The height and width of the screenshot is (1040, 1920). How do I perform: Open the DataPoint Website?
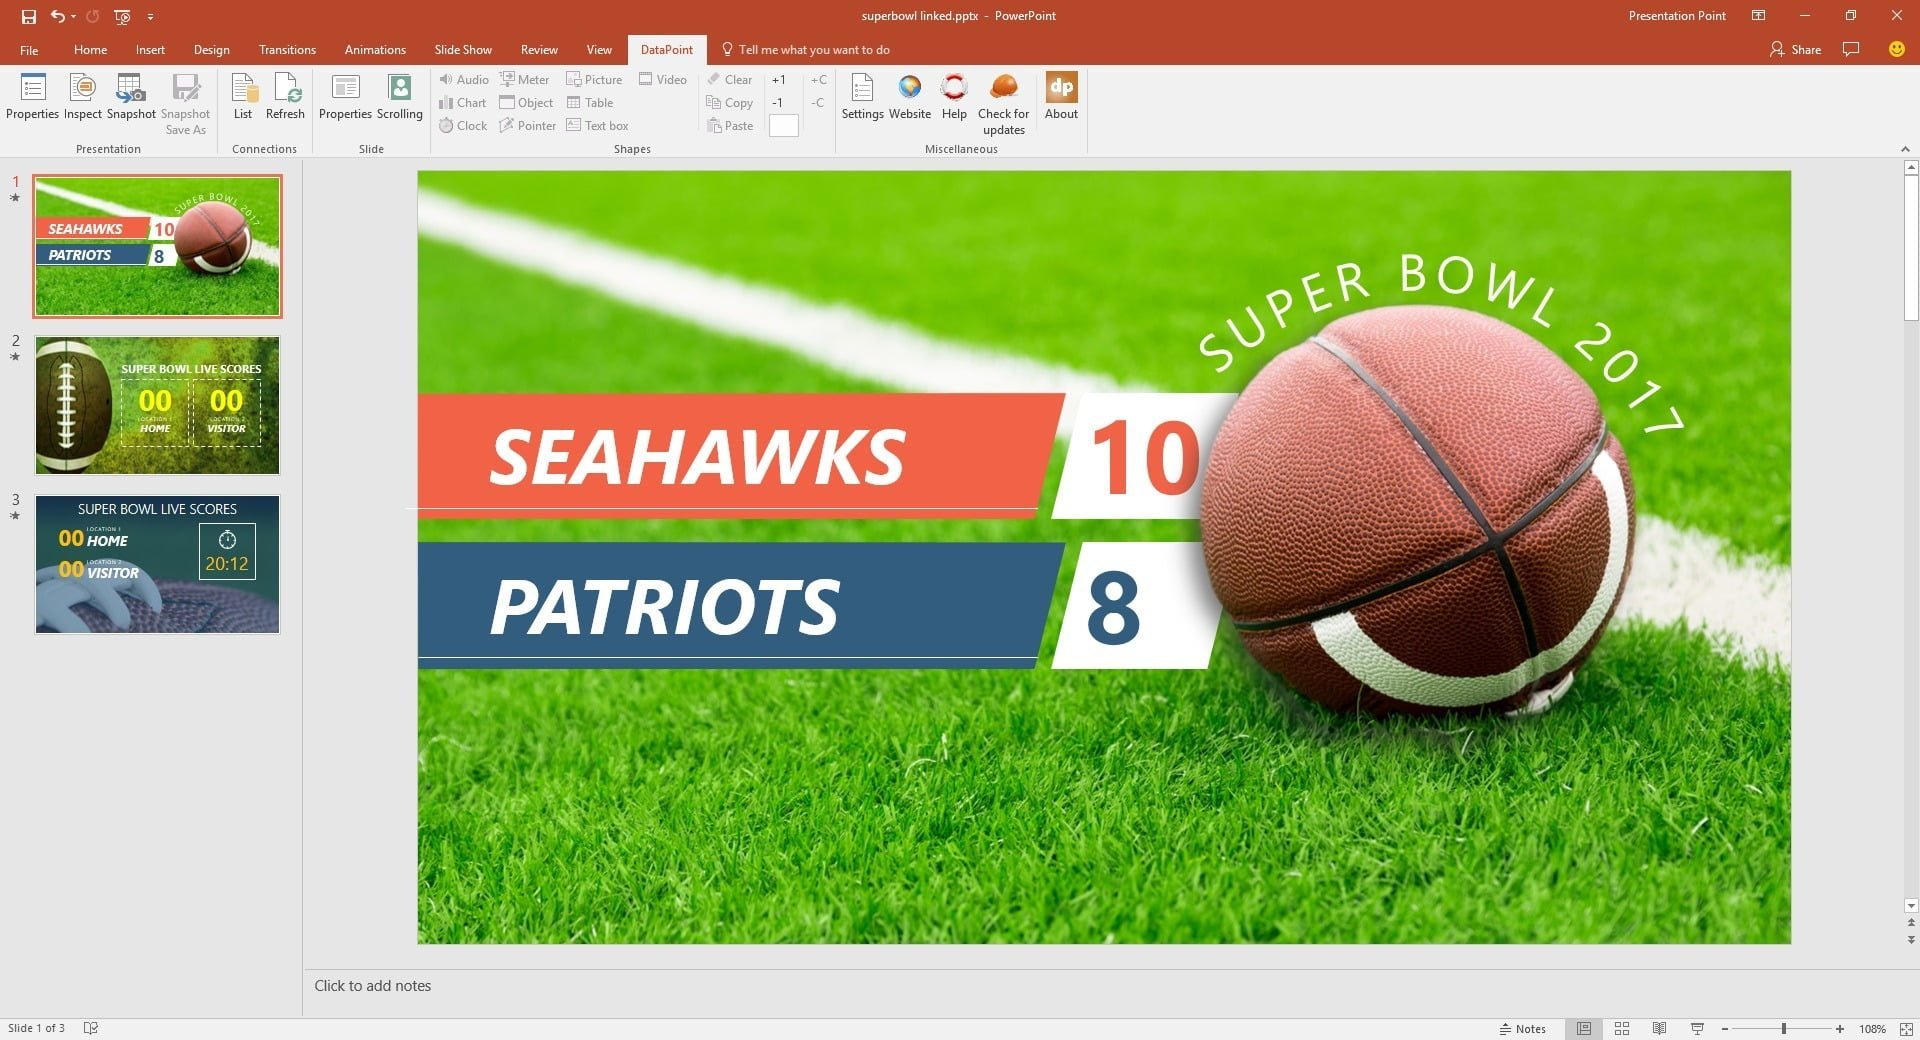point(910,97)
